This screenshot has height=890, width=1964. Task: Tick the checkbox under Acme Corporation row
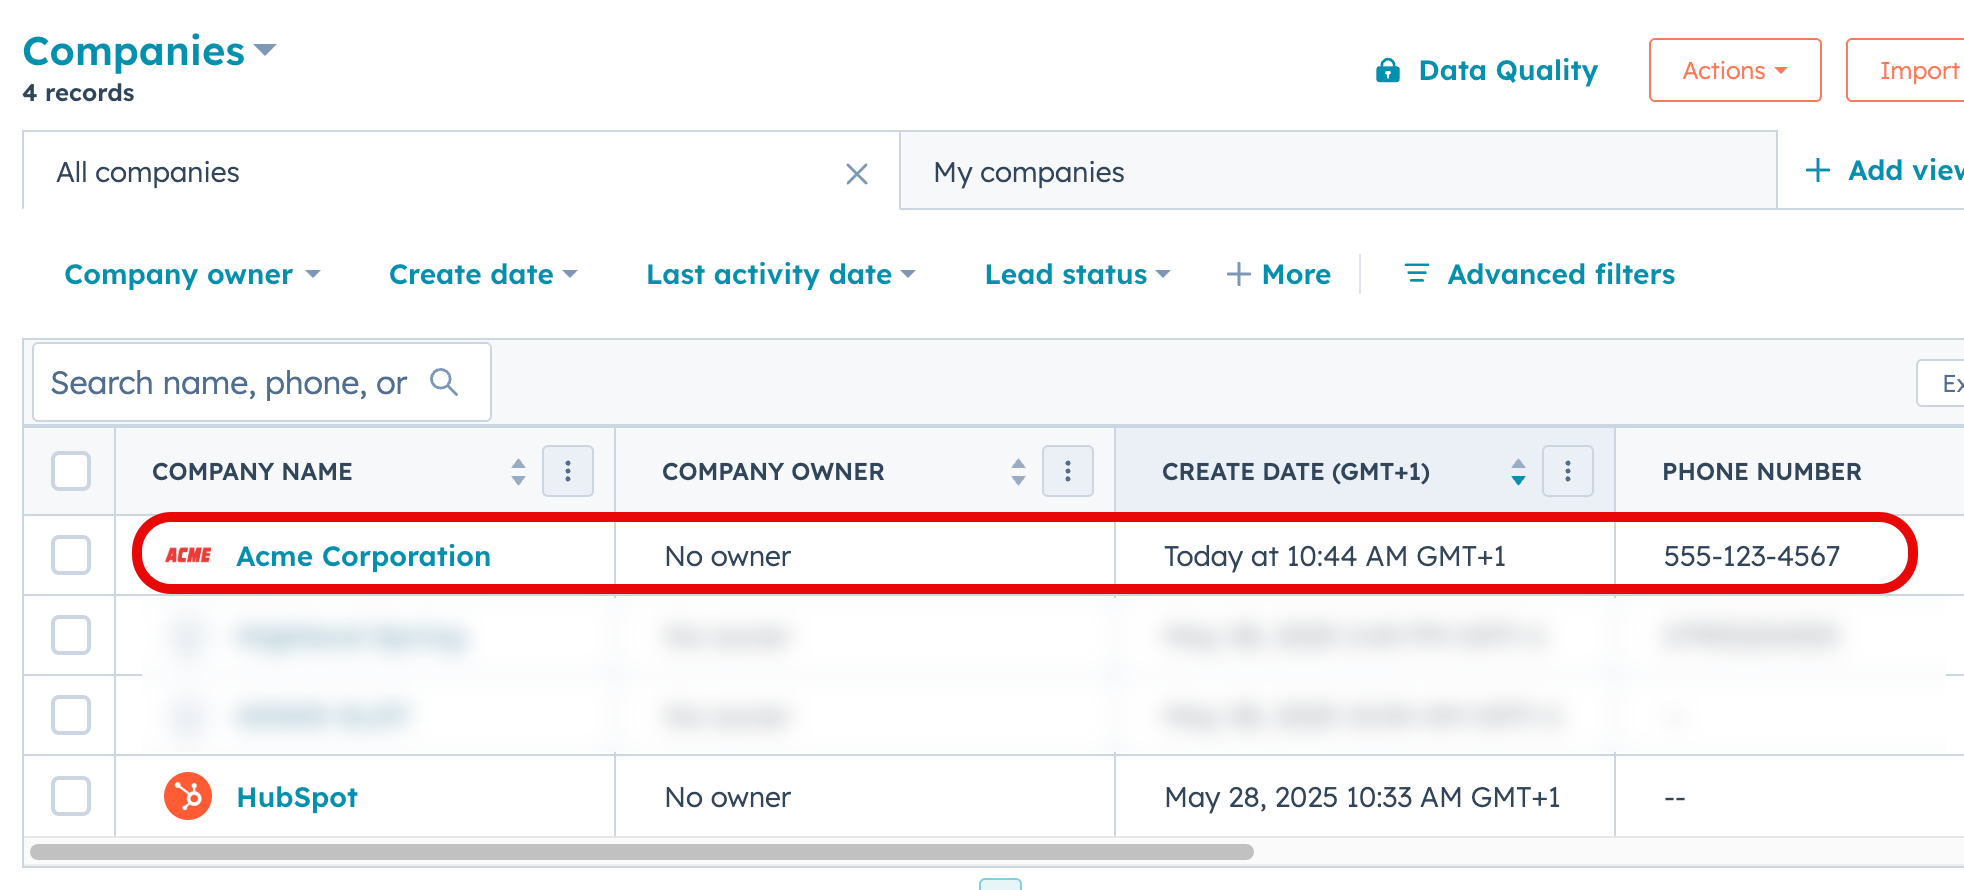71,635
